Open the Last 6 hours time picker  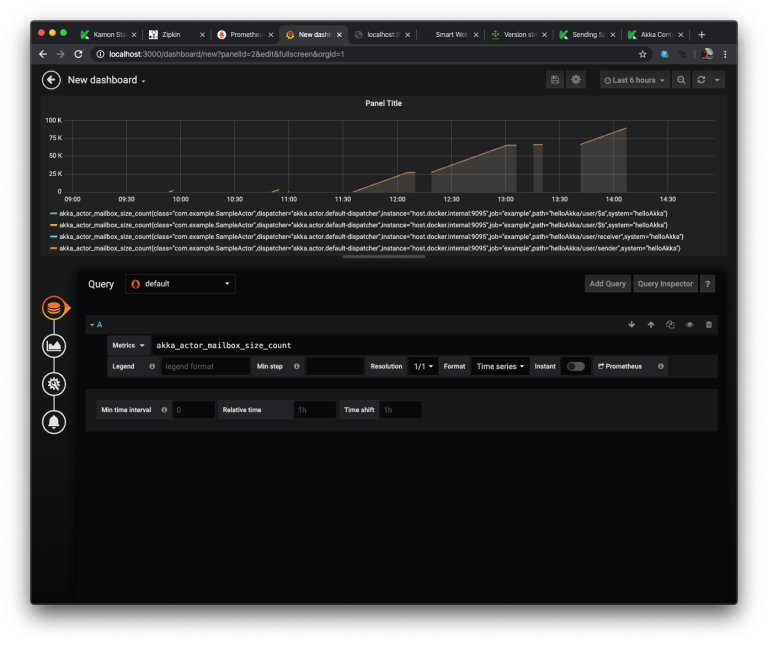click(634, 80)
